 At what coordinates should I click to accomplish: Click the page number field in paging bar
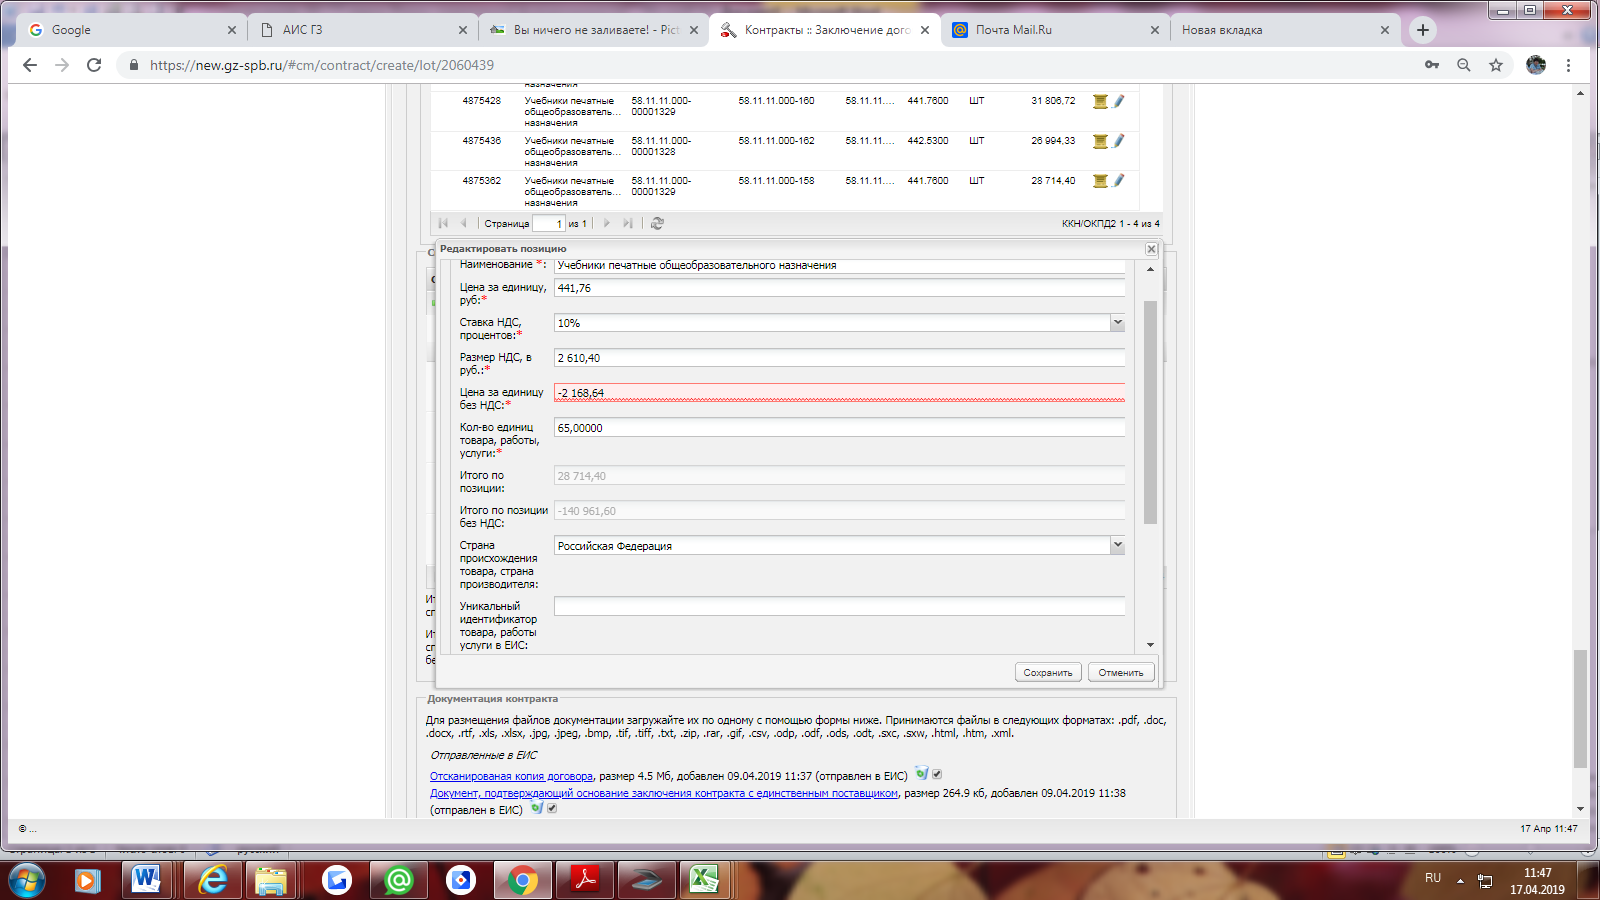click(549, 223)
